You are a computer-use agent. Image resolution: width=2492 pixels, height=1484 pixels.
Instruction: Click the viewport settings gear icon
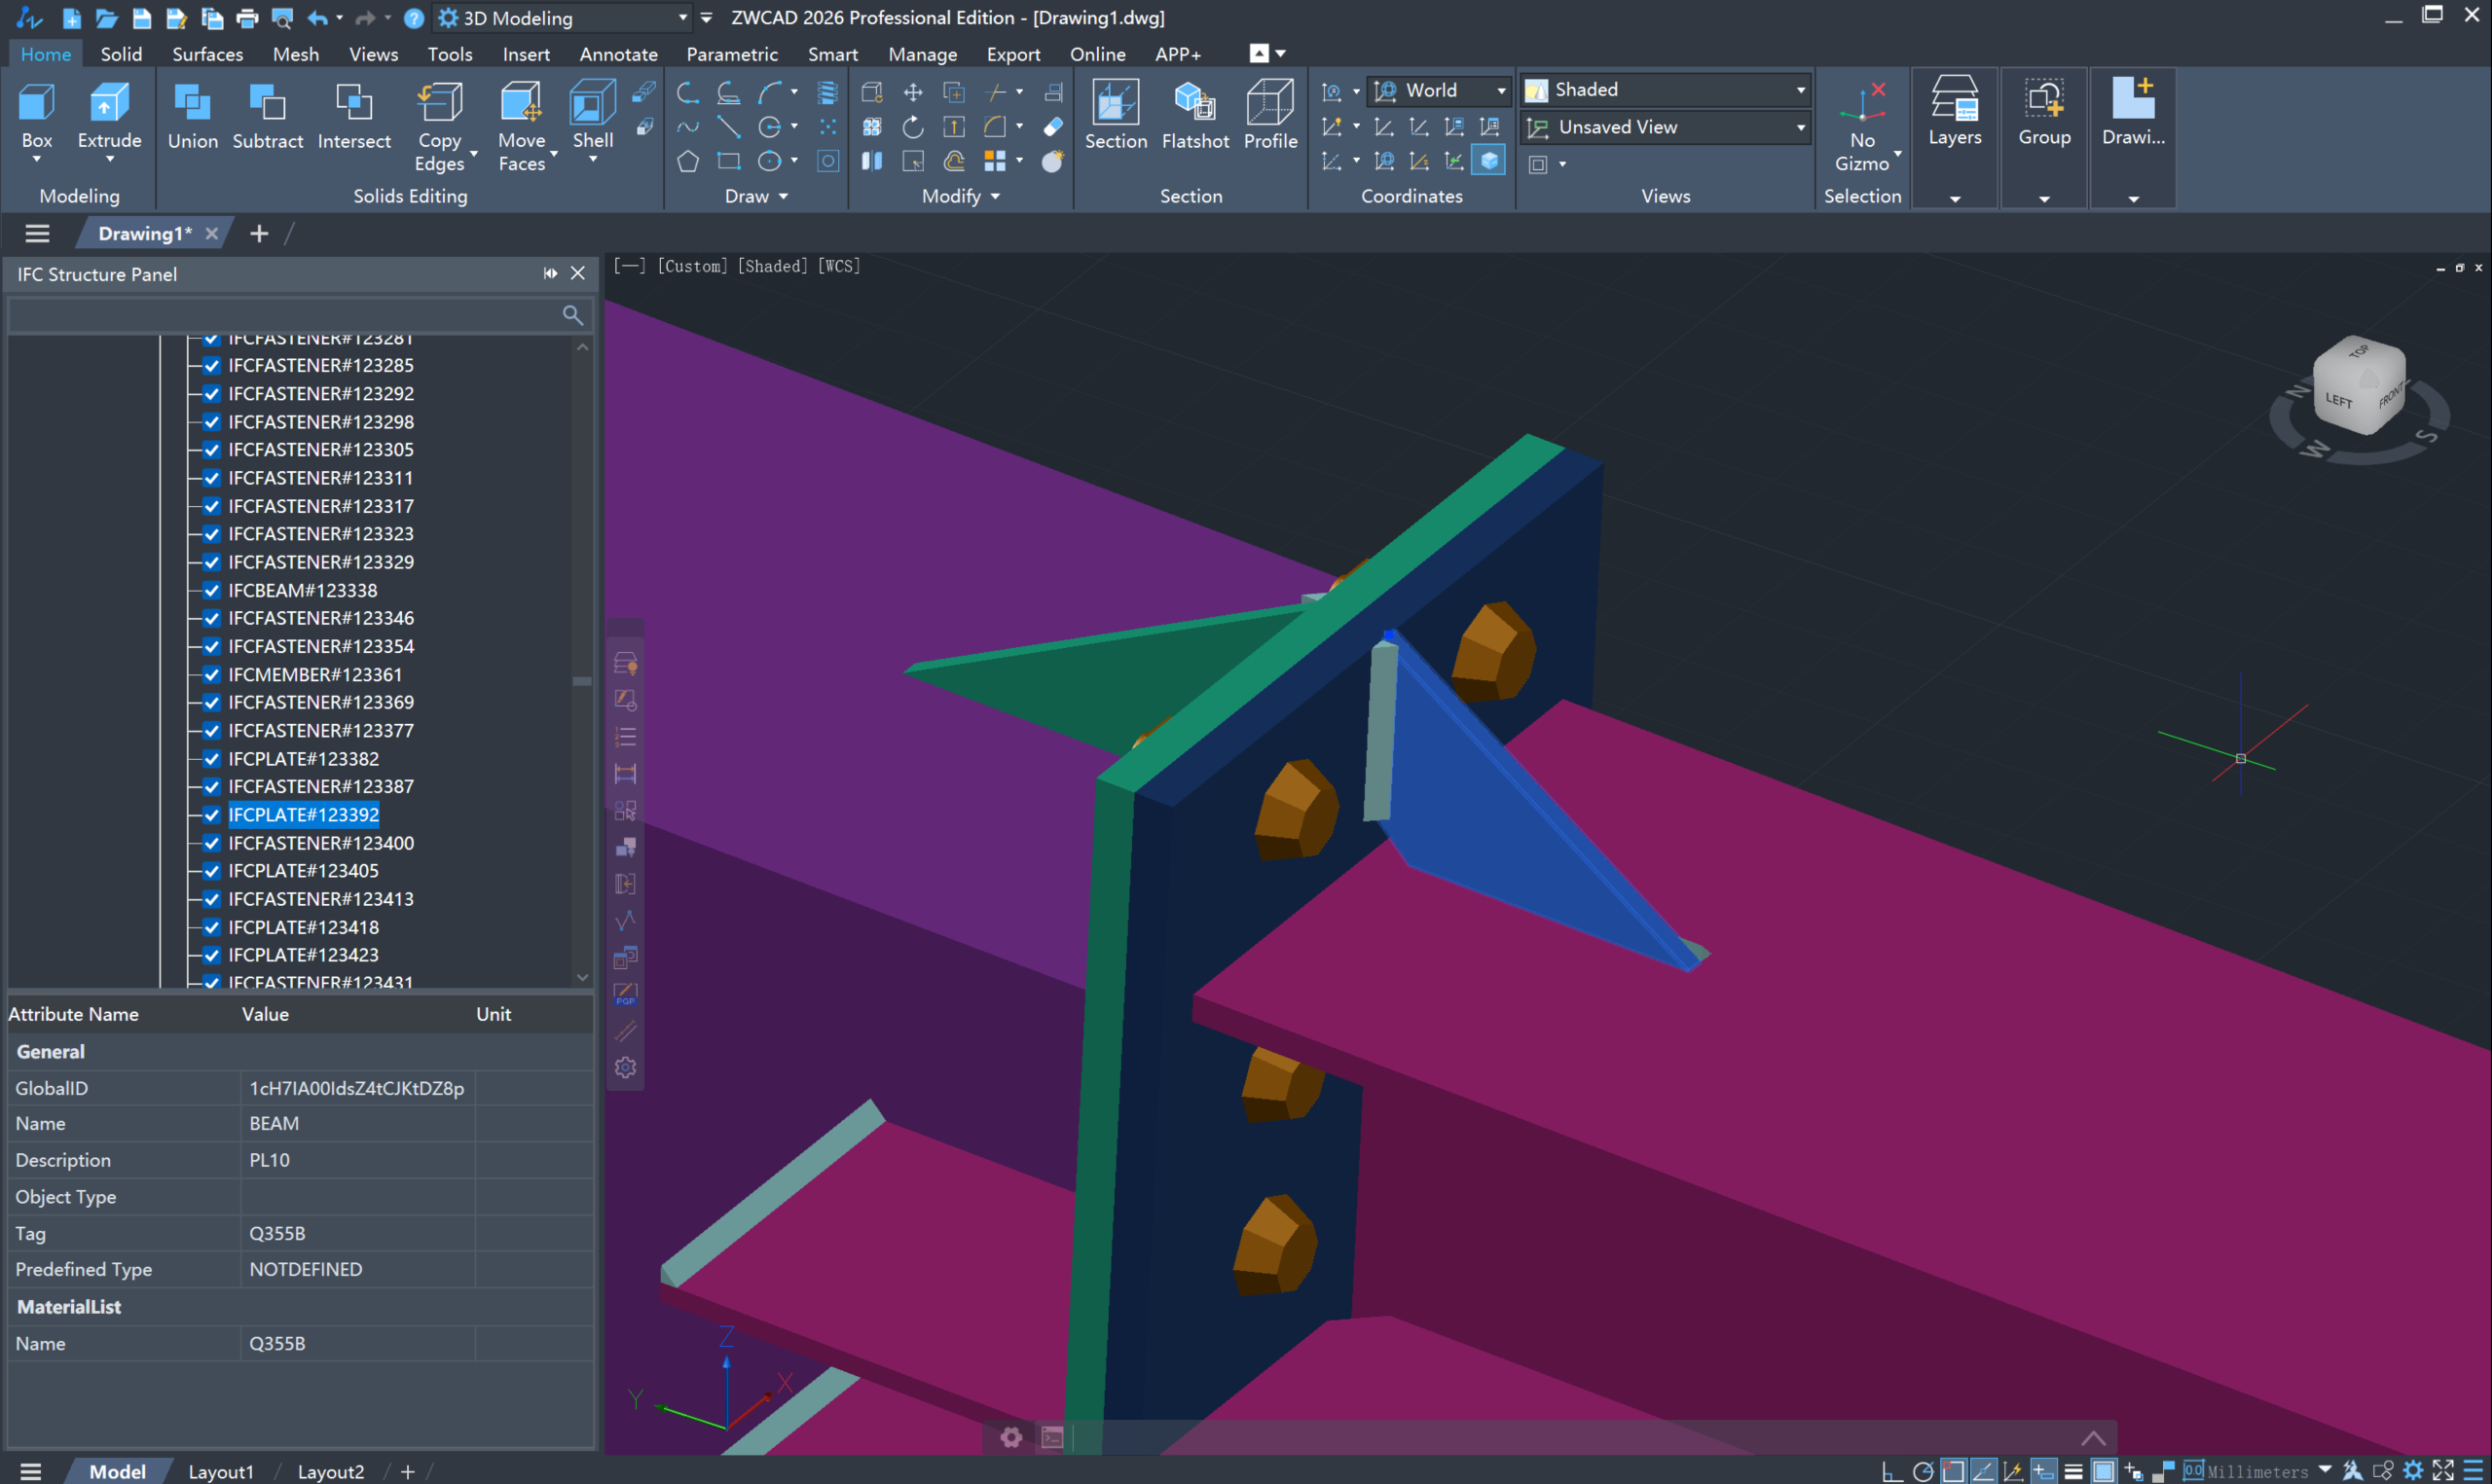point(625,1067)
